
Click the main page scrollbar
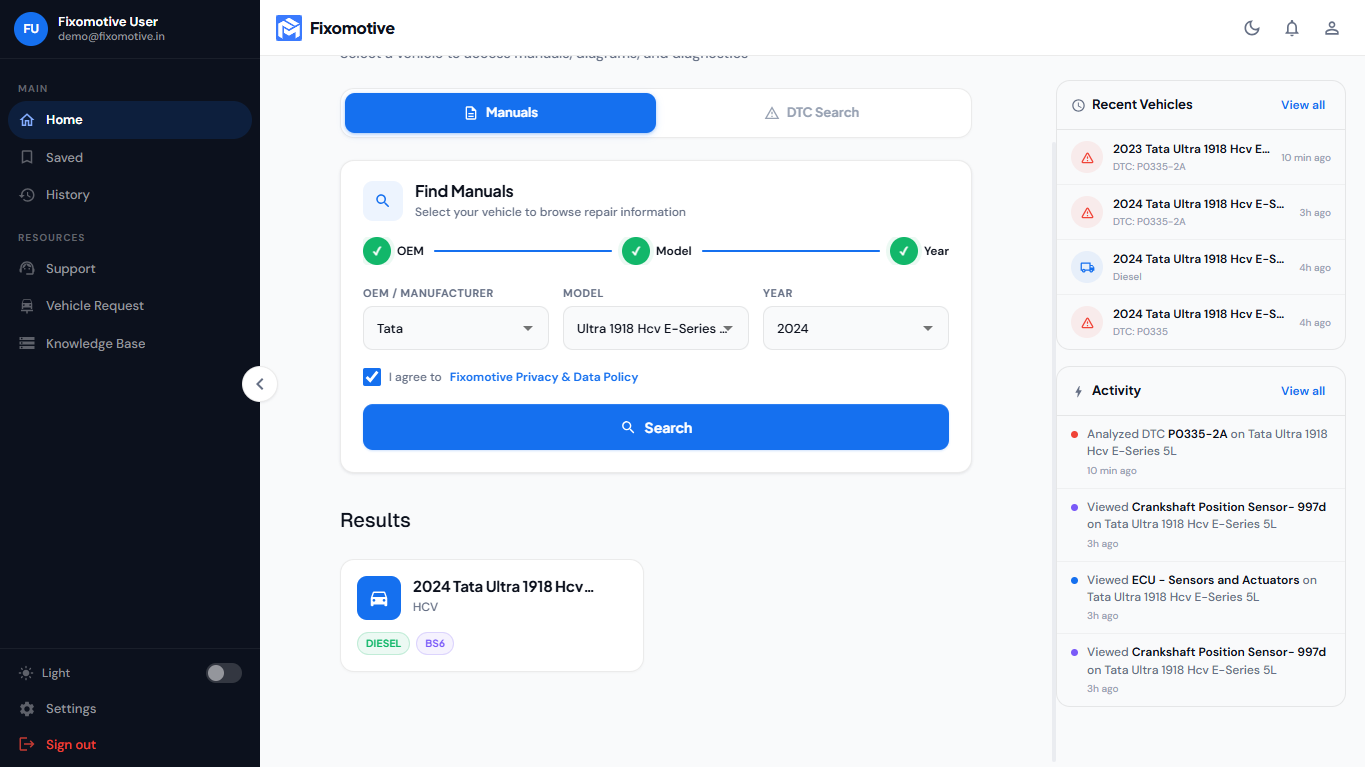point(1052,452)
